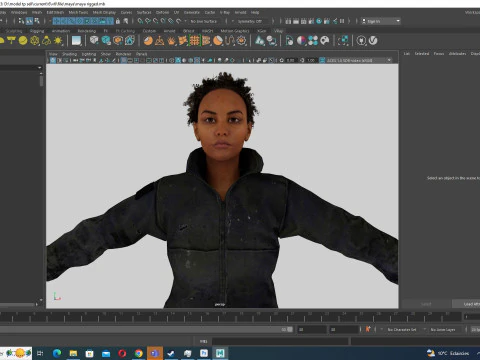Open the Attribute Editor Selected menu
Image resolution: width=480 pixels, height=360 pixels.
pos(422,54)
